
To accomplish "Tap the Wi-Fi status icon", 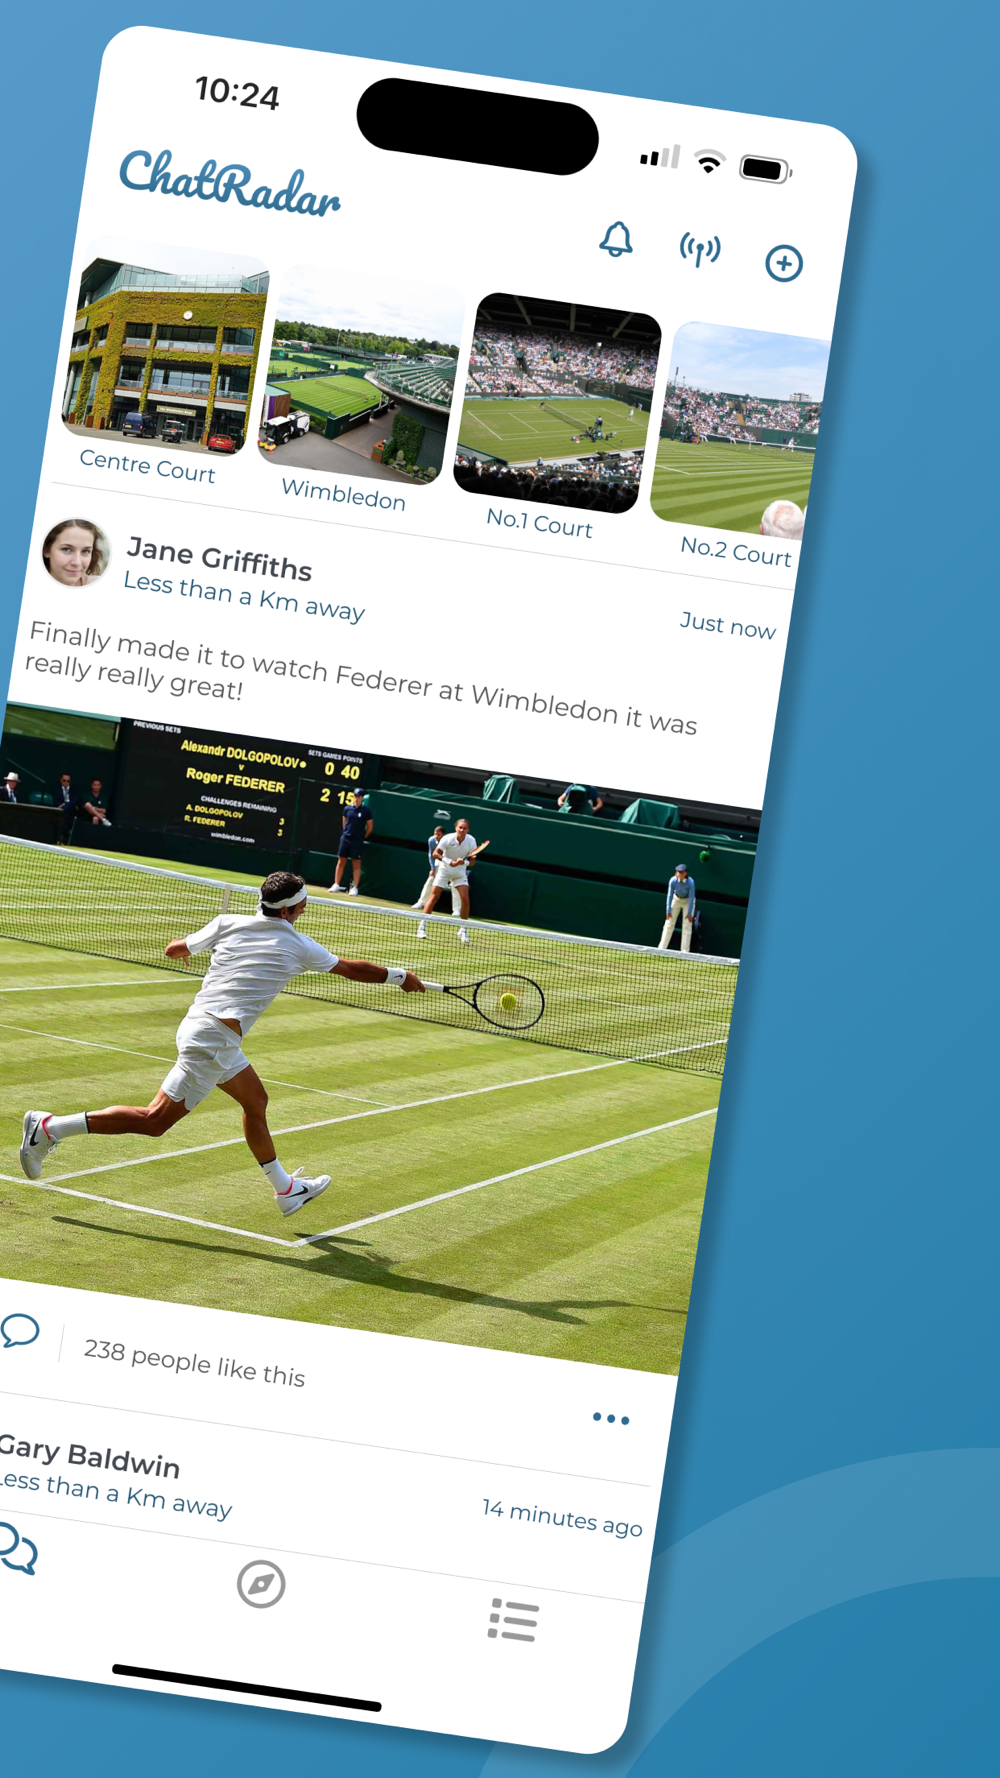I will pyautogui.click(x=709, y=161).
